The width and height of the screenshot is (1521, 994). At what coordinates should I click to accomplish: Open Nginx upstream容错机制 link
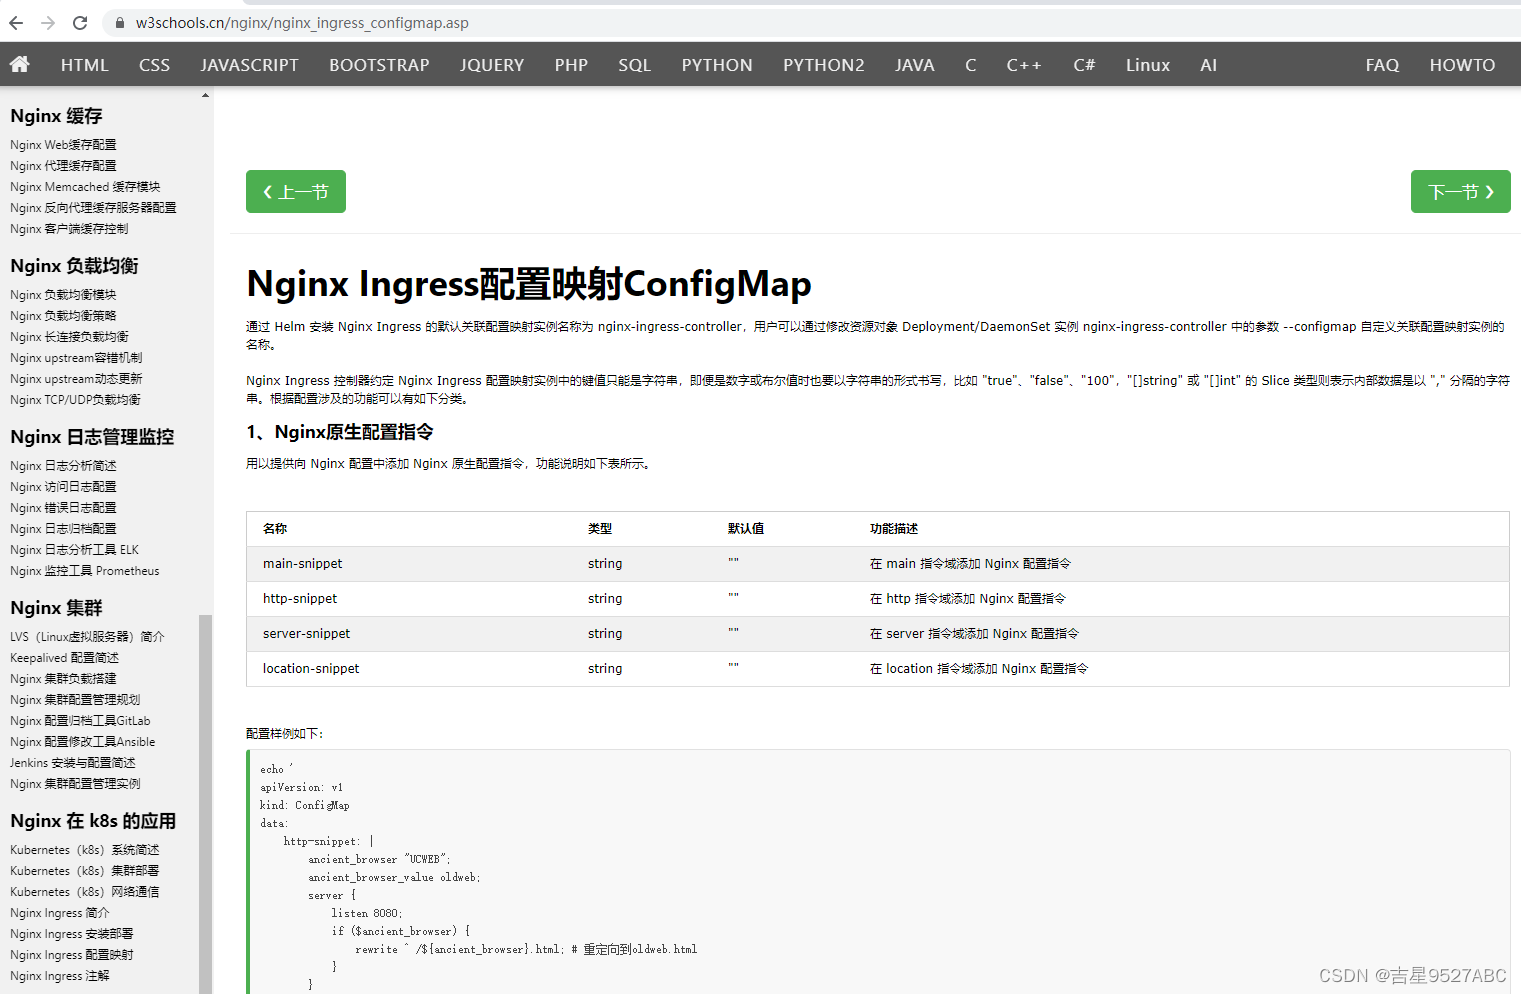tap(76, 358)
